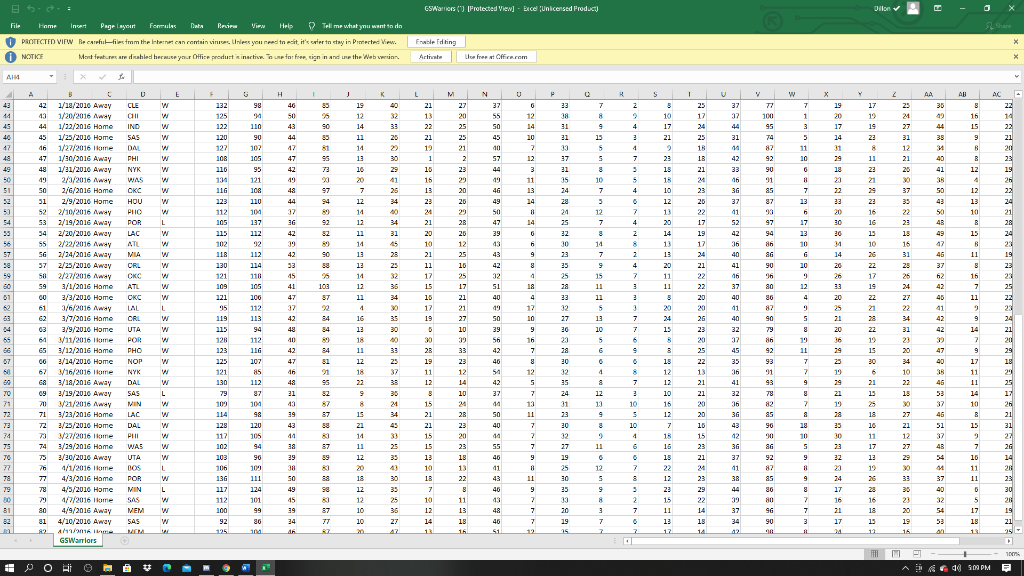The width and height of the screenshot is (1024, 576).
Task: Open Google Chrome from the taskbar
Action: (226, 568)
